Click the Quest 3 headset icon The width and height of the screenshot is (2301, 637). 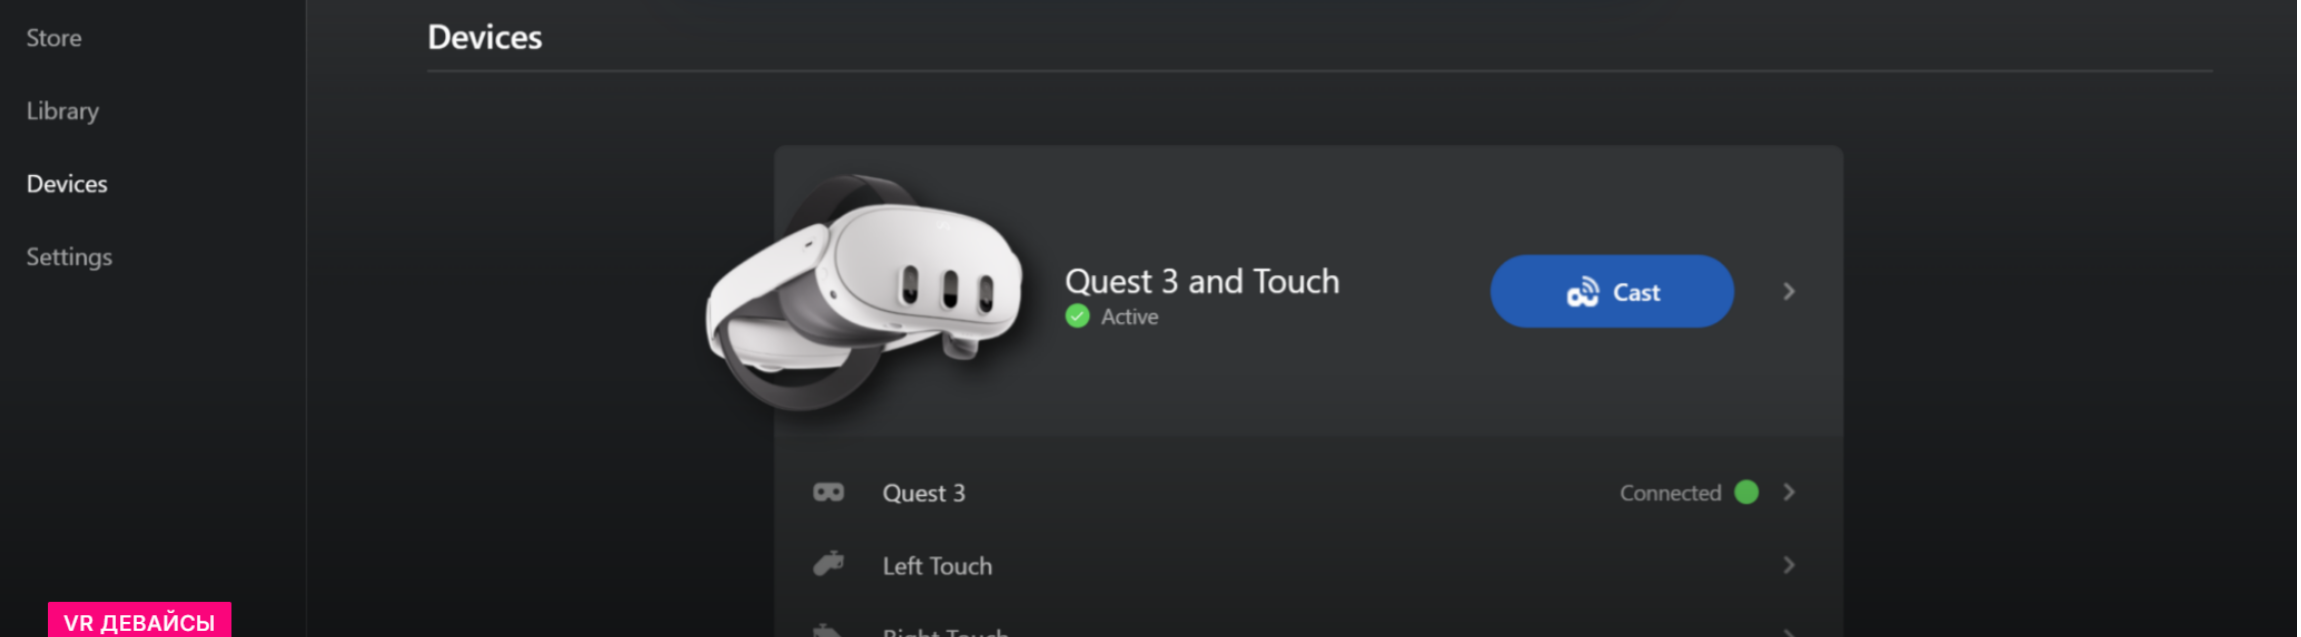click(x=828, y=492)
